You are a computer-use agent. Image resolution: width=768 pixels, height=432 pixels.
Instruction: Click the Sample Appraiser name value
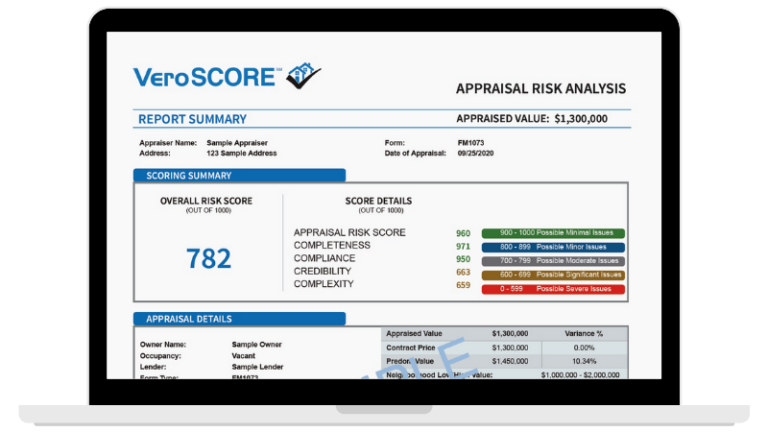pos(237,143)
